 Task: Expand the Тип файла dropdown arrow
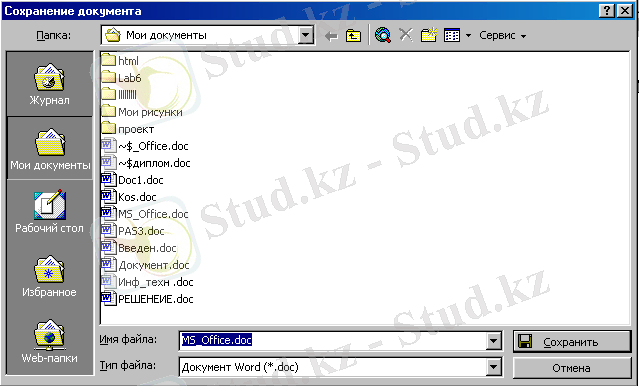494,367
